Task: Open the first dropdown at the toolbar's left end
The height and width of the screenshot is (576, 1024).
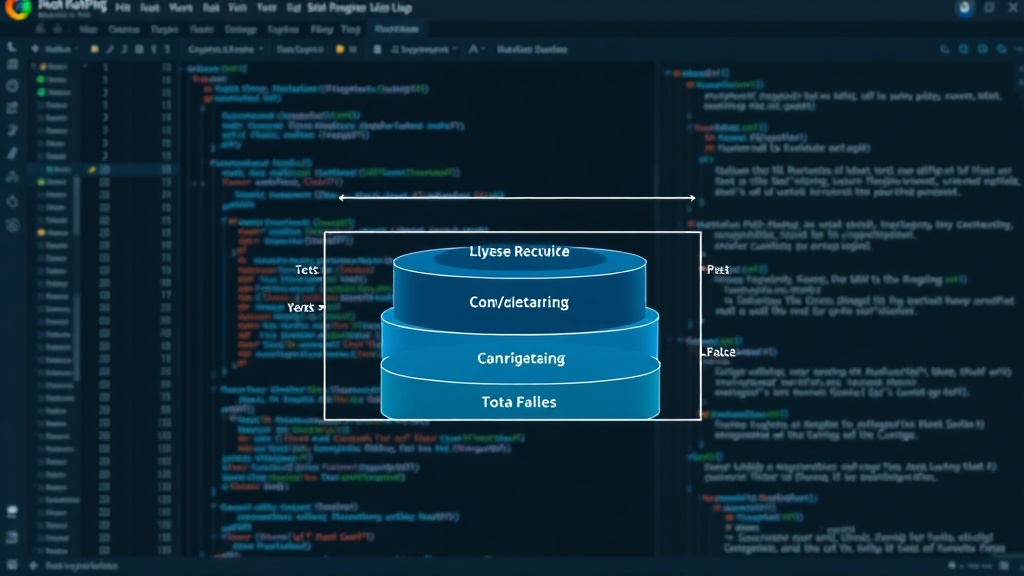Action: [x=57, y=49]
